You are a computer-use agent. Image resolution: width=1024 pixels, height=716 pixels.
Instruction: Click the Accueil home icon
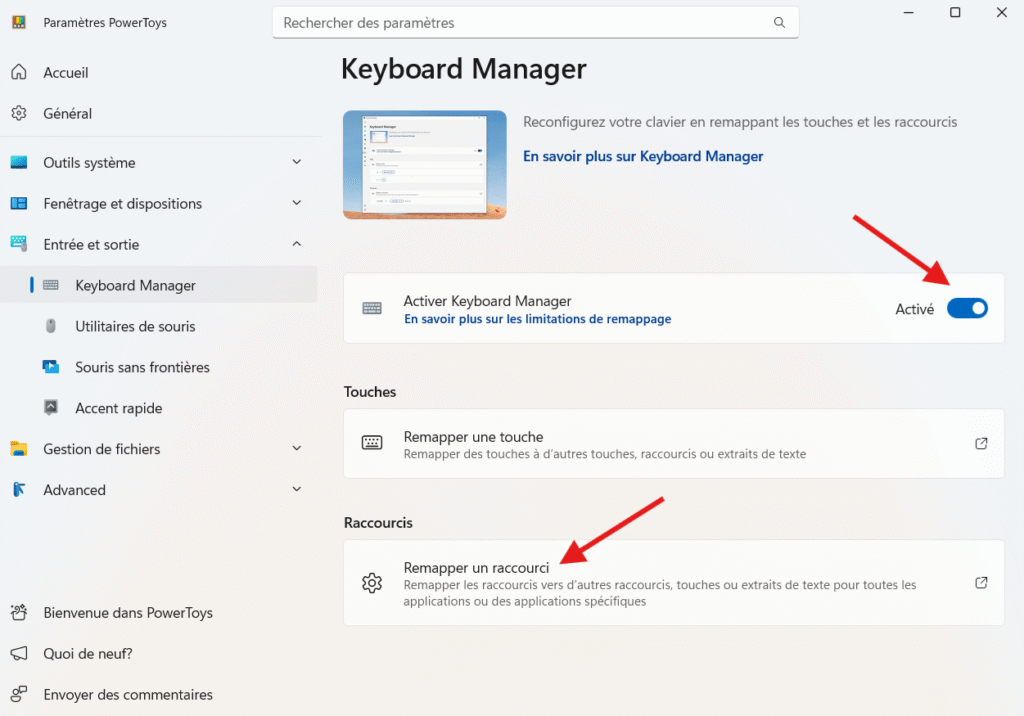pos(18,73)
